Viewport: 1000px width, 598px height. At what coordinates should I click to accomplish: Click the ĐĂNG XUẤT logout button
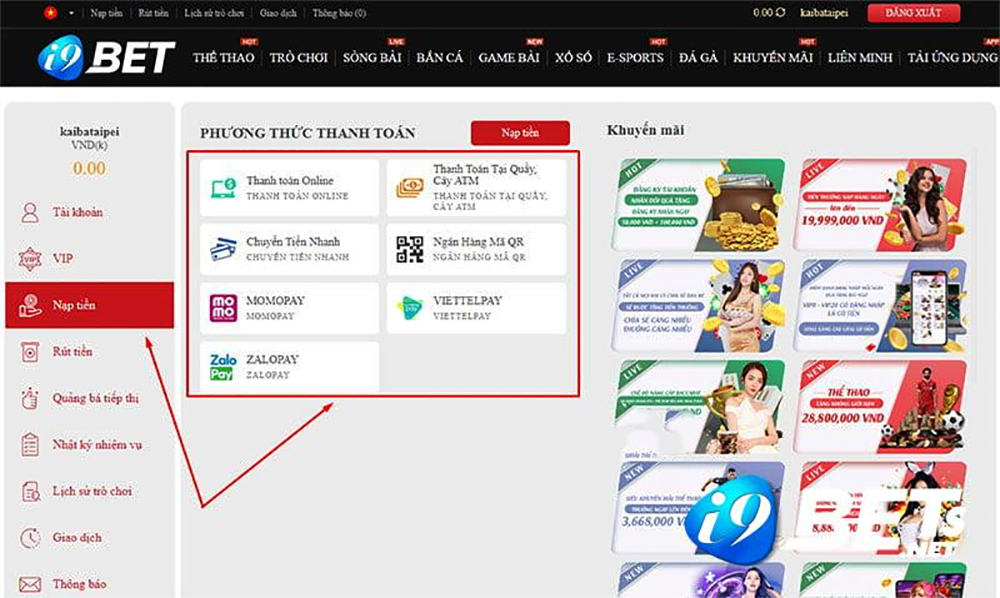(913, 13)
